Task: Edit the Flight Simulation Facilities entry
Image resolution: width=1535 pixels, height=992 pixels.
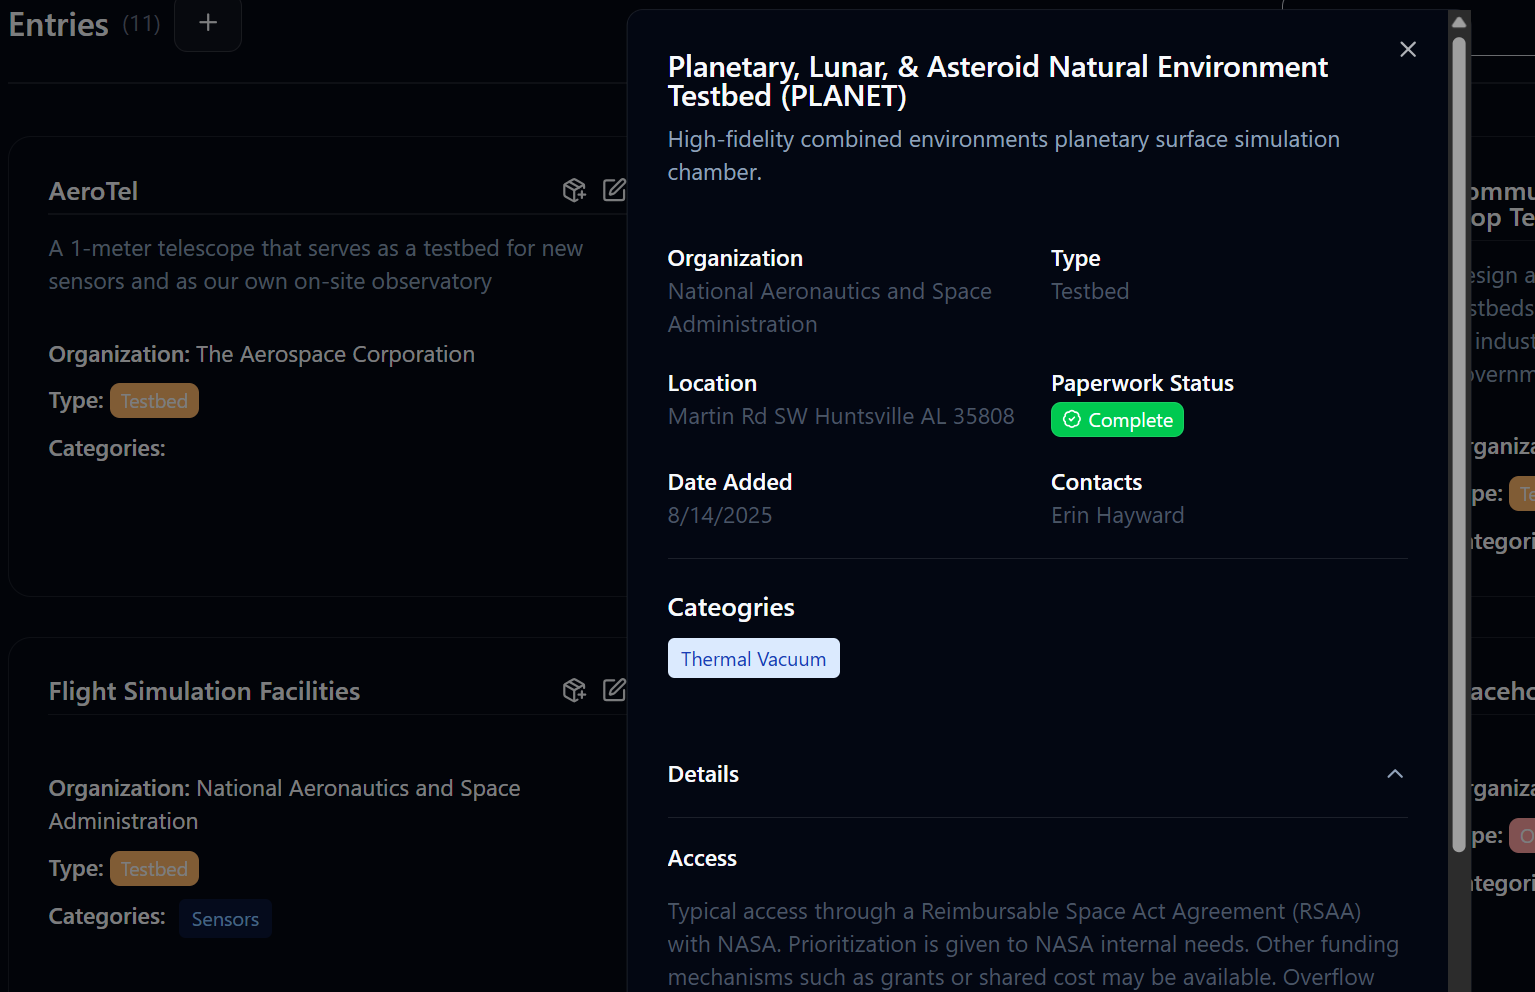Action: click(x=615, y=690)
